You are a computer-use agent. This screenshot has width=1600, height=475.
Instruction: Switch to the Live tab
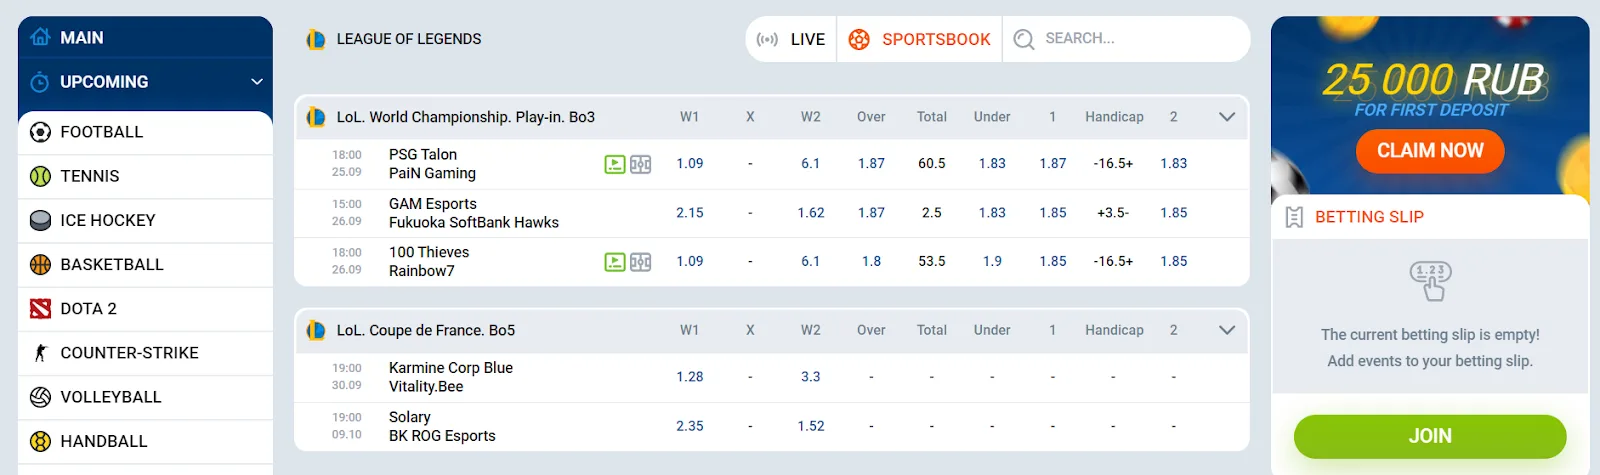tap(792, 40)
